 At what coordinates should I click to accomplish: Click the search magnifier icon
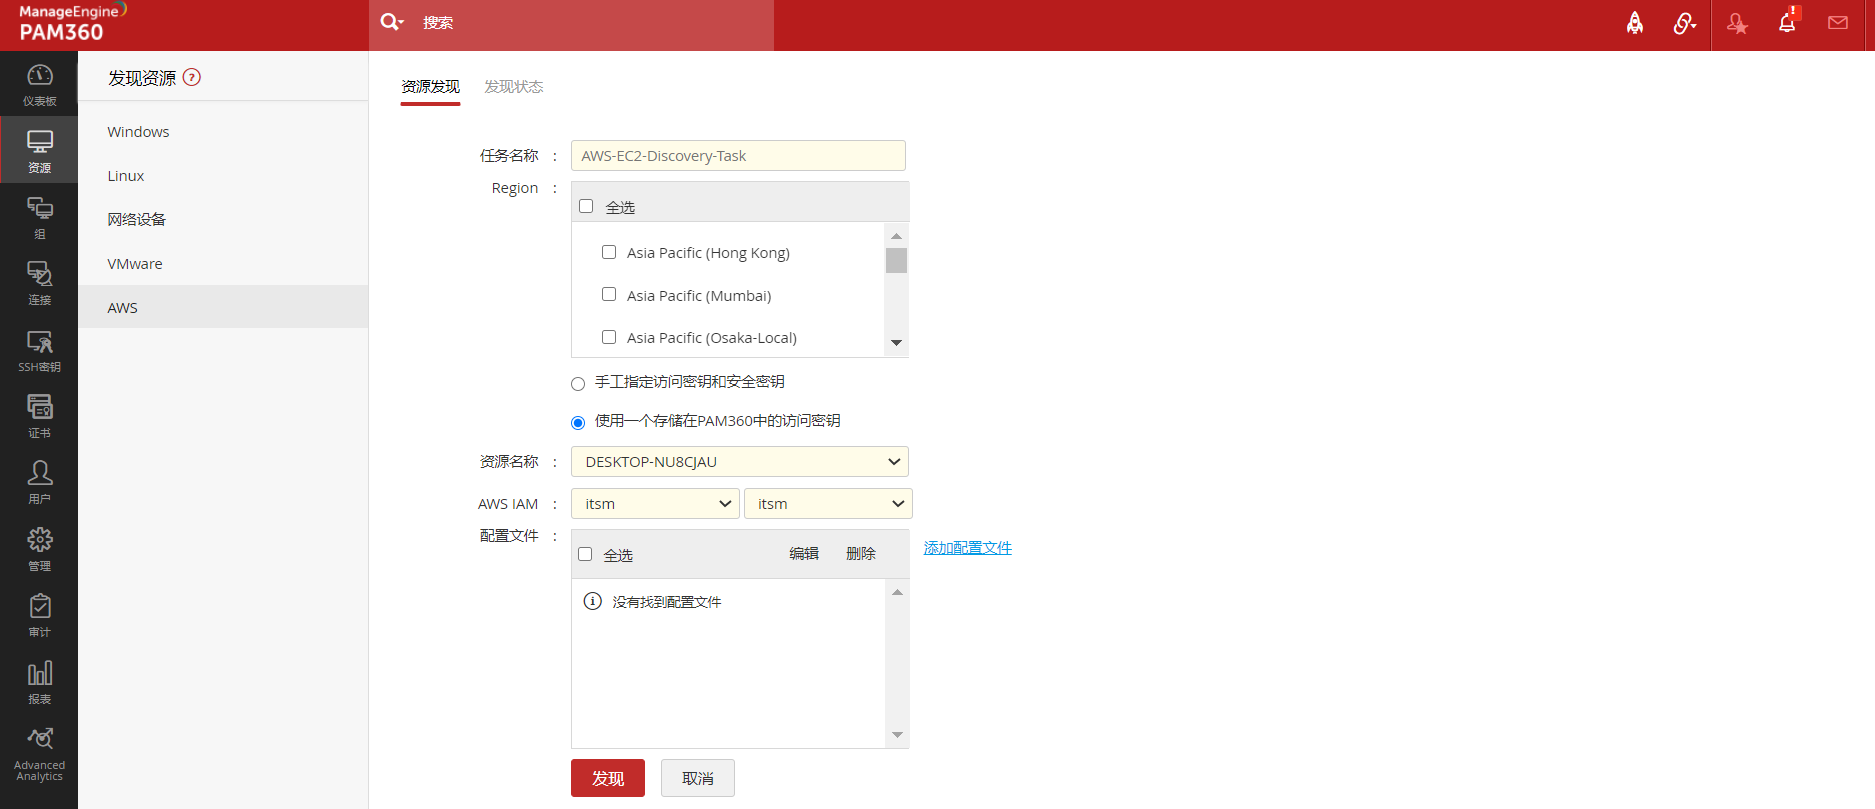coord(391,22)
